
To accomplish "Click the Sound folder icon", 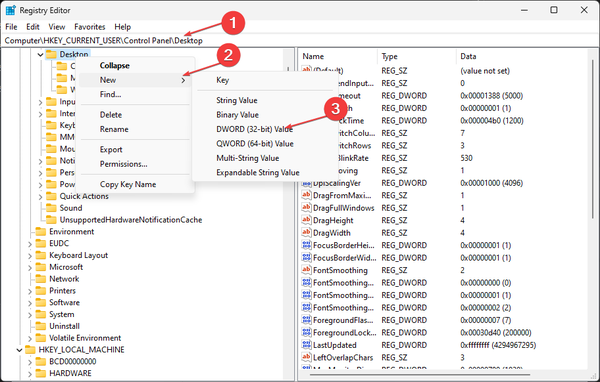I will coord(51,208).
